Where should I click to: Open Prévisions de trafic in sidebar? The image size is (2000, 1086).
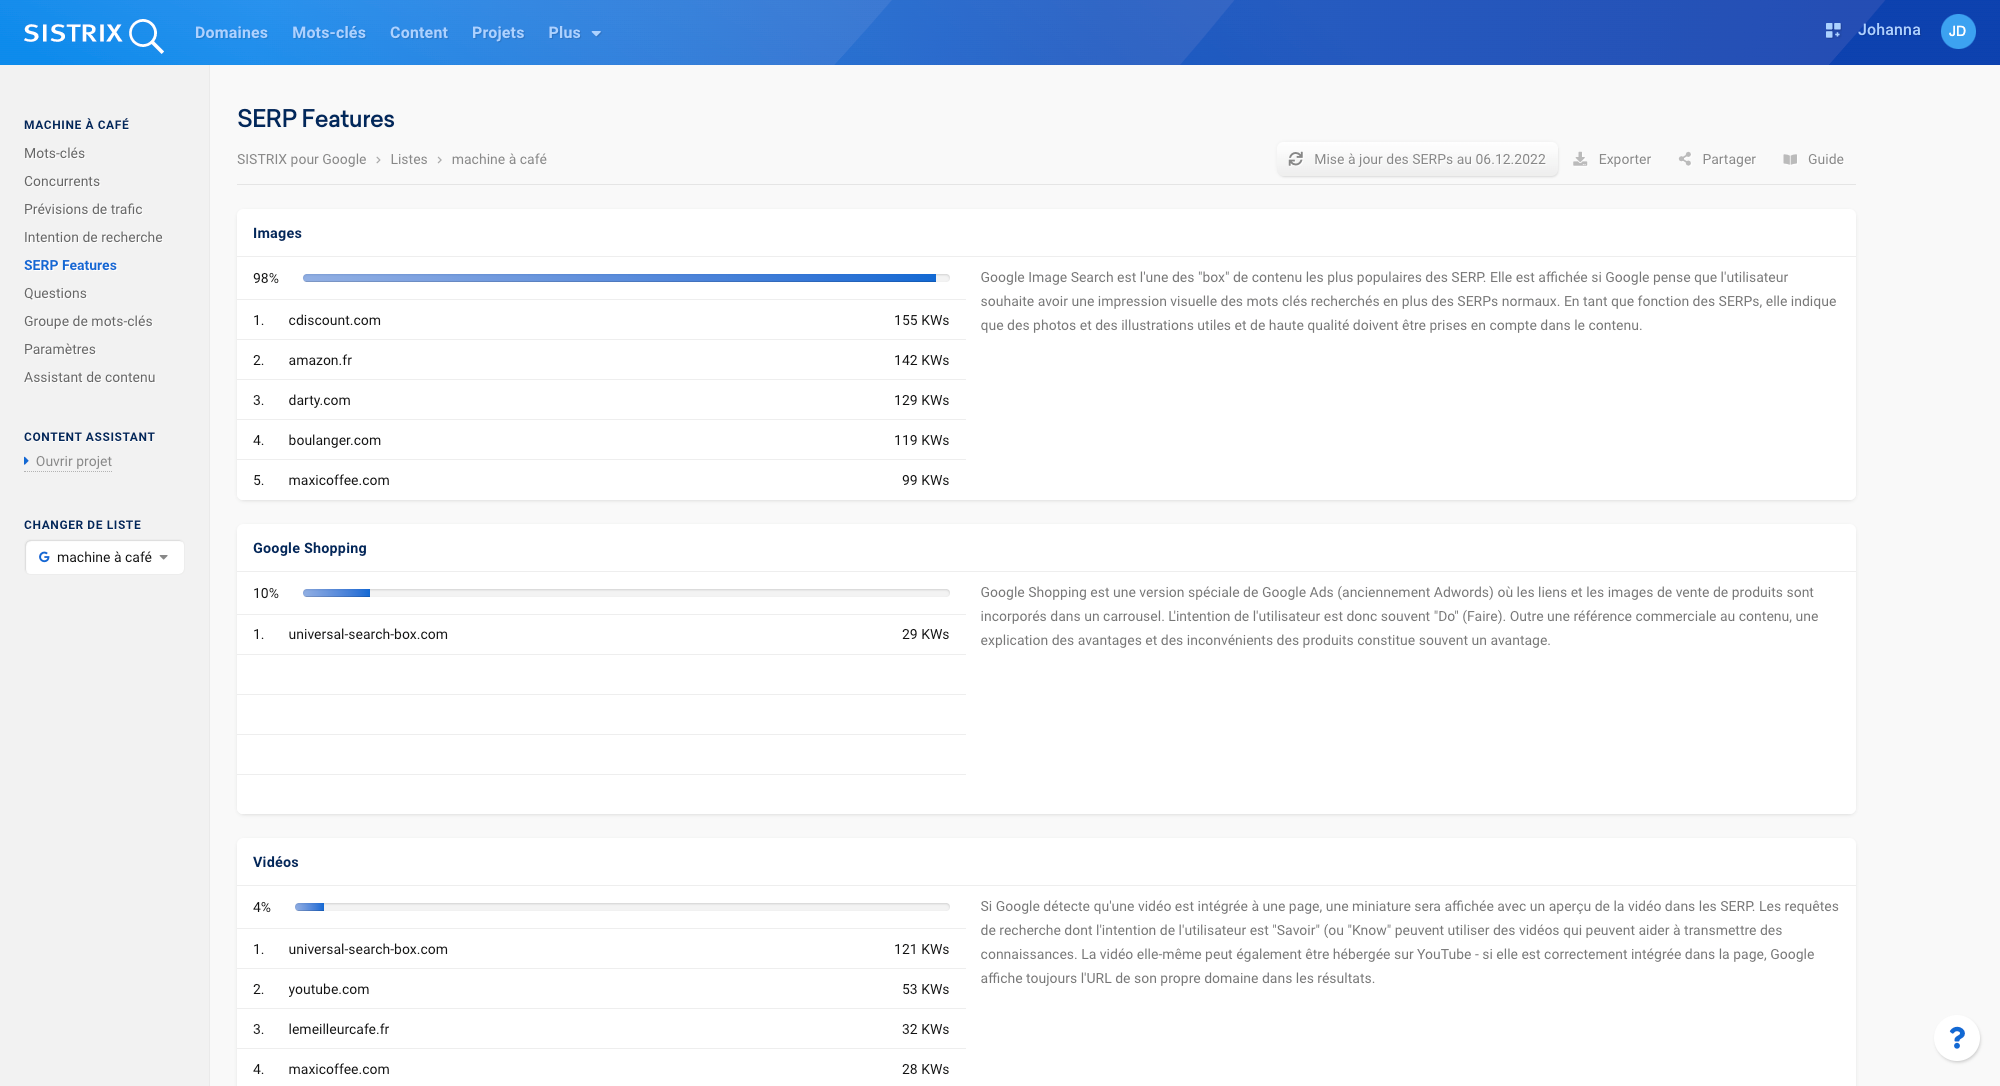click(83, 209)
